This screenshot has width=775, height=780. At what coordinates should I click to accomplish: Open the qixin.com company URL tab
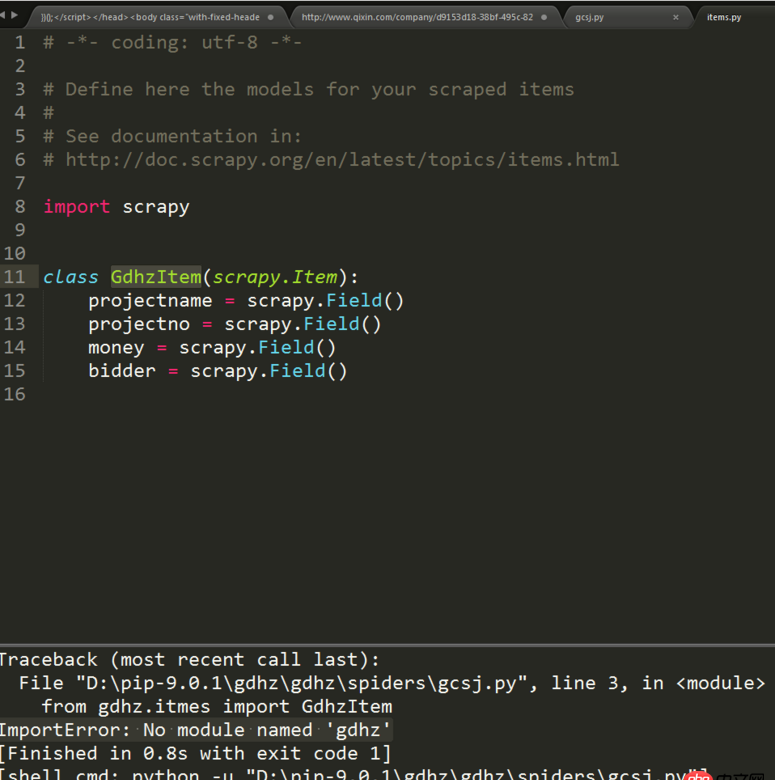[x=417, y=17]
